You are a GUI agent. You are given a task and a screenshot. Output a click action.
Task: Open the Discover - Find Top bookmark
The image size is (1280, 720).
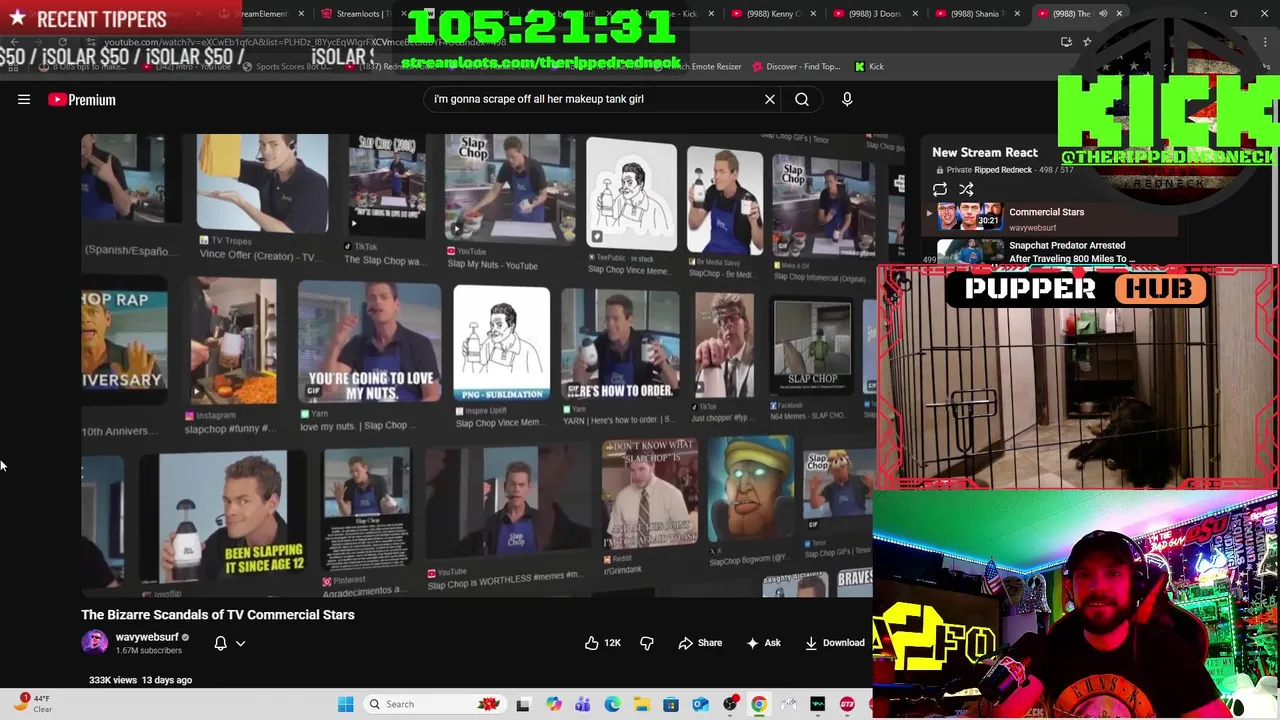click(x=795, y=66)
